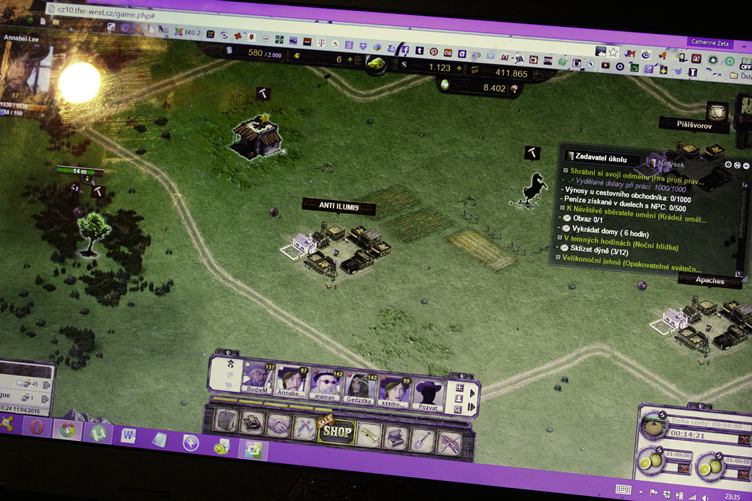Collapse the friends bar with the top-left arrow
The width and height of the screenshot is (752, 501).
(227, 352)
